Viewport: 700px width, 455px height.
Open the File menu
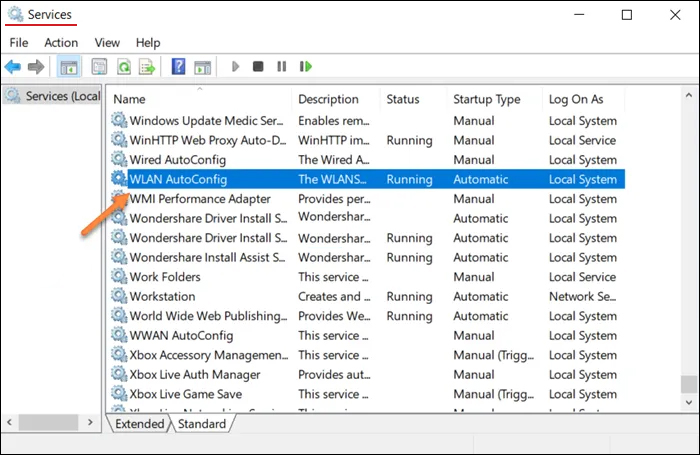coord(19,43)
